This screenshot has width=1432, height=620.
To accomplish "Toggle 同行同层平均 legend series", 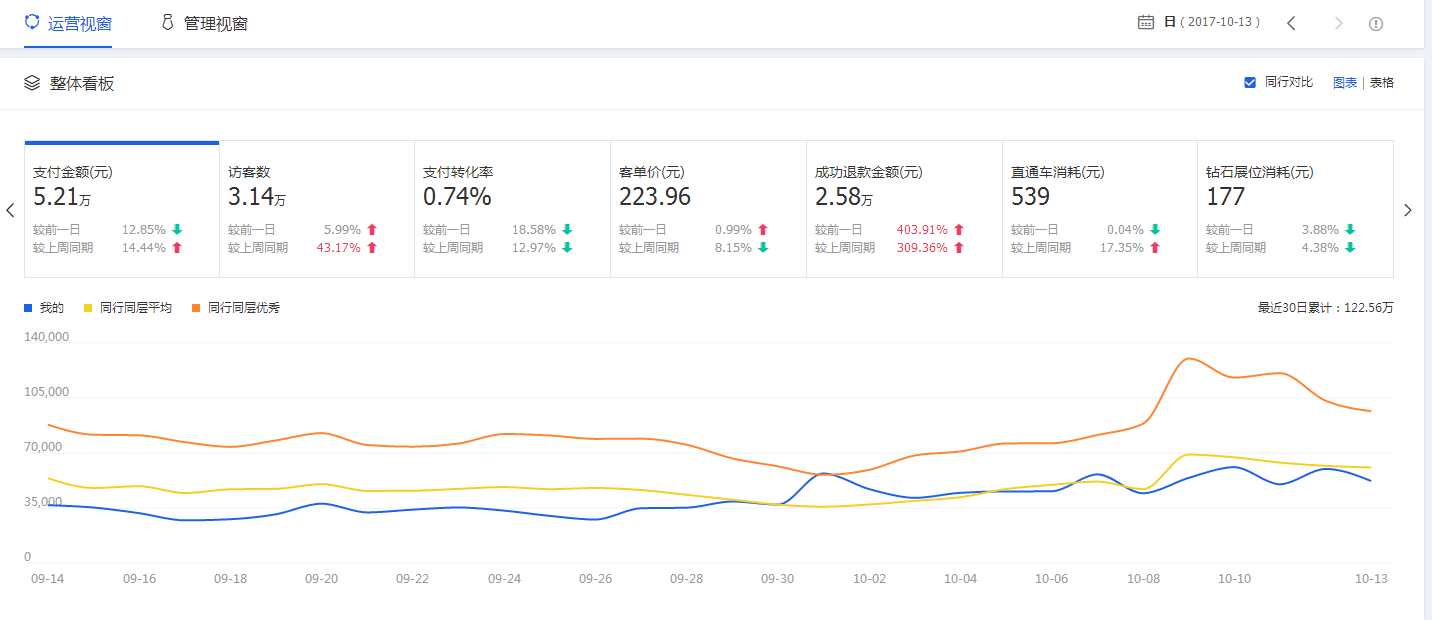I will [129, 308].
